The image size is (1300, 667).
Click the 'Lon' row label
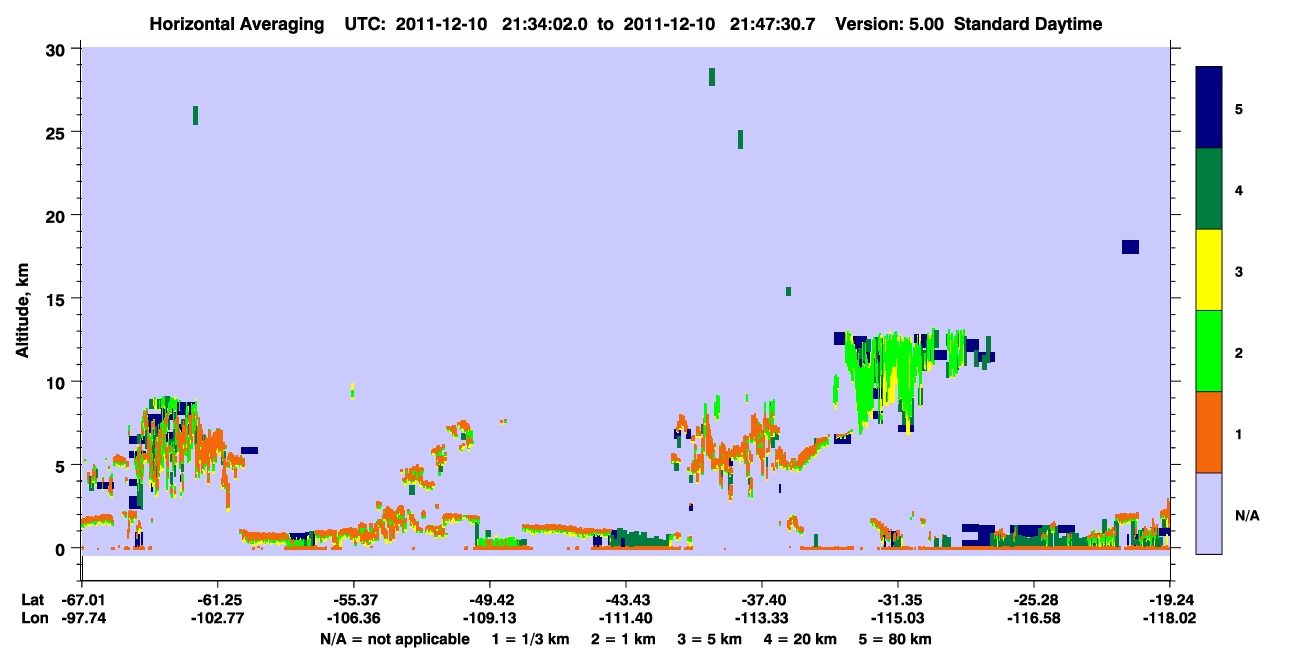[34, 618]
